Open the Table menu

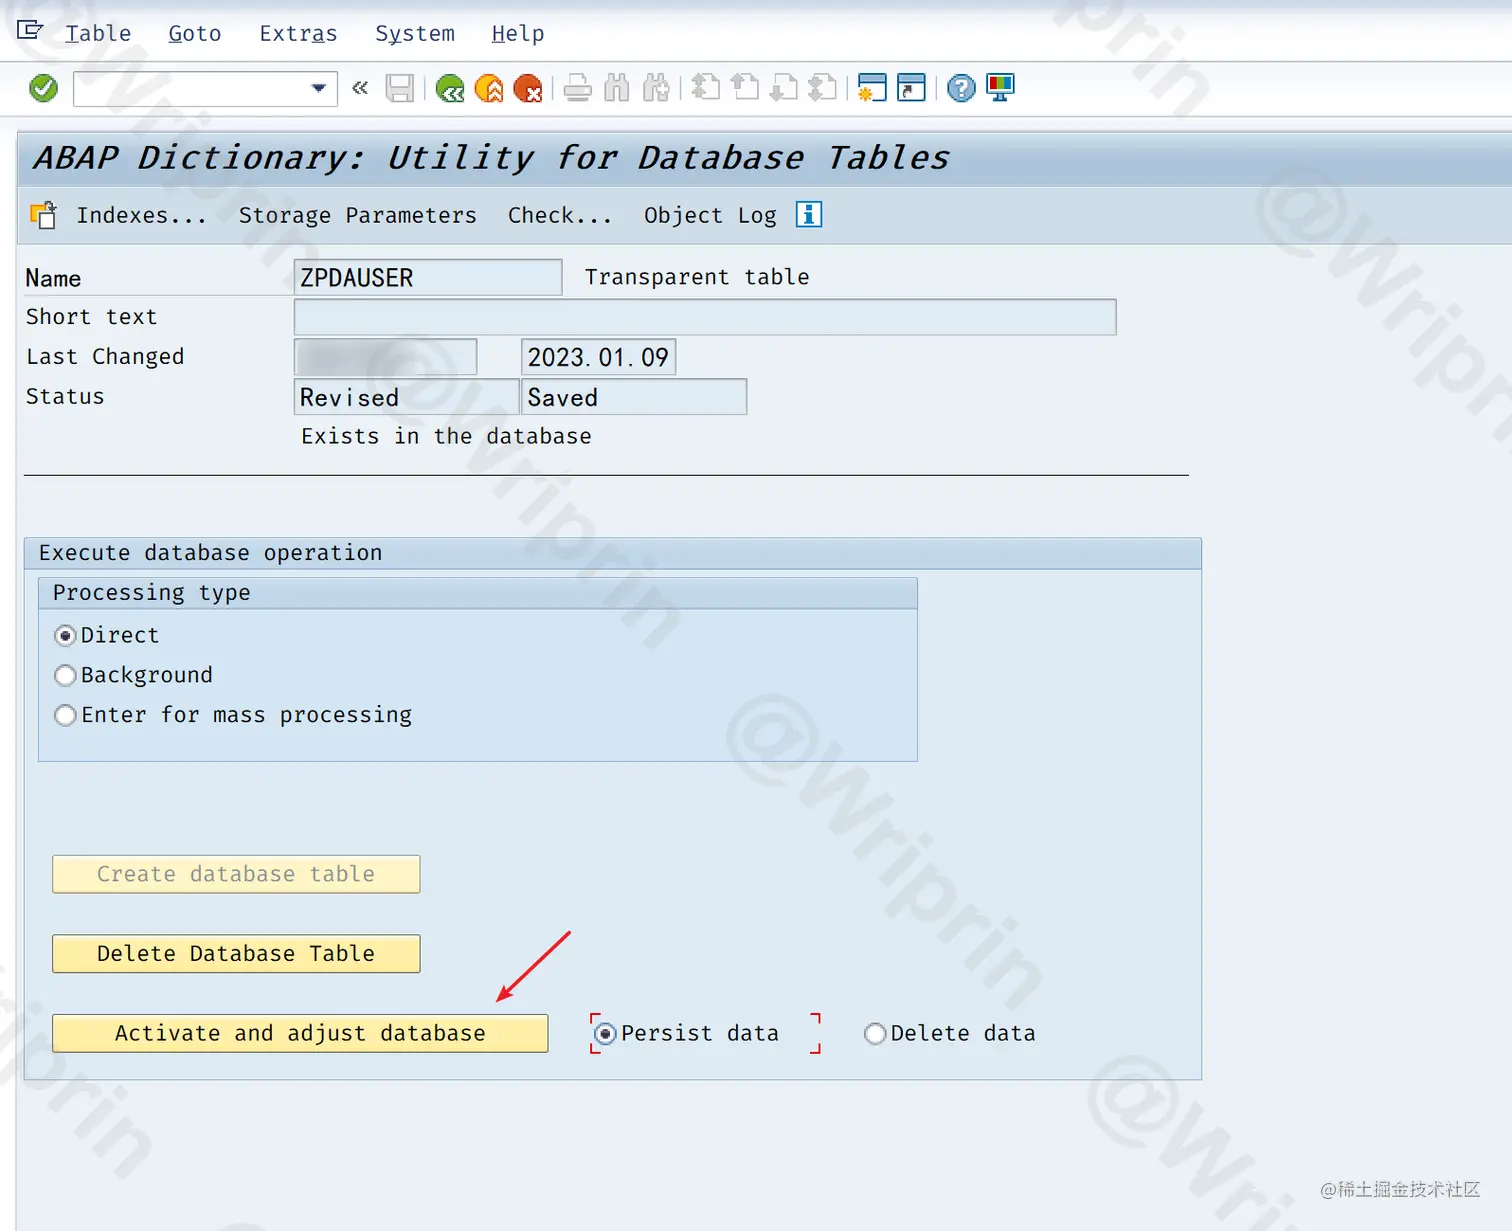click(x=98, y=33)
